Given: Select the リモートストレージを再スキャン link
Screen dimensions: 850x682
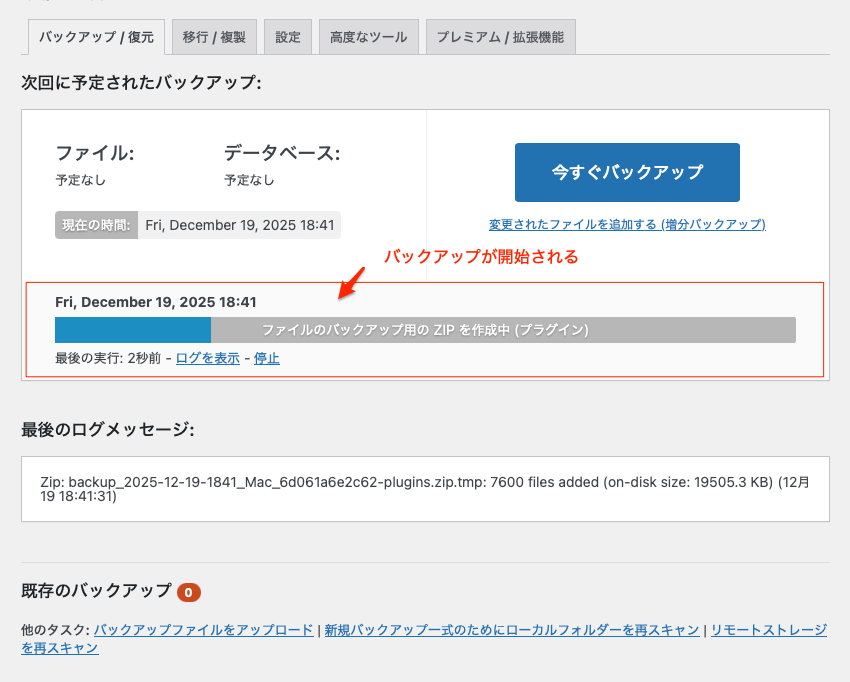Looking at the screenshot, I should 768,630.
